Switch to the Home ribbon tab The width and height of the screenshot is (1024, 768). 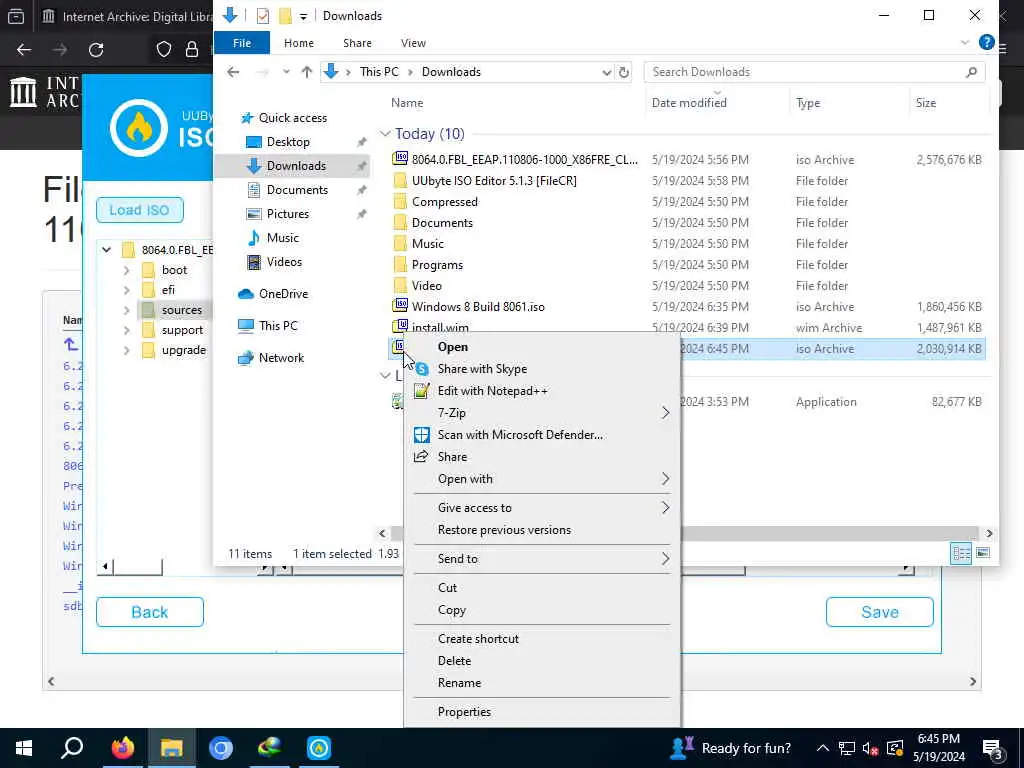(x=298, y=43)
